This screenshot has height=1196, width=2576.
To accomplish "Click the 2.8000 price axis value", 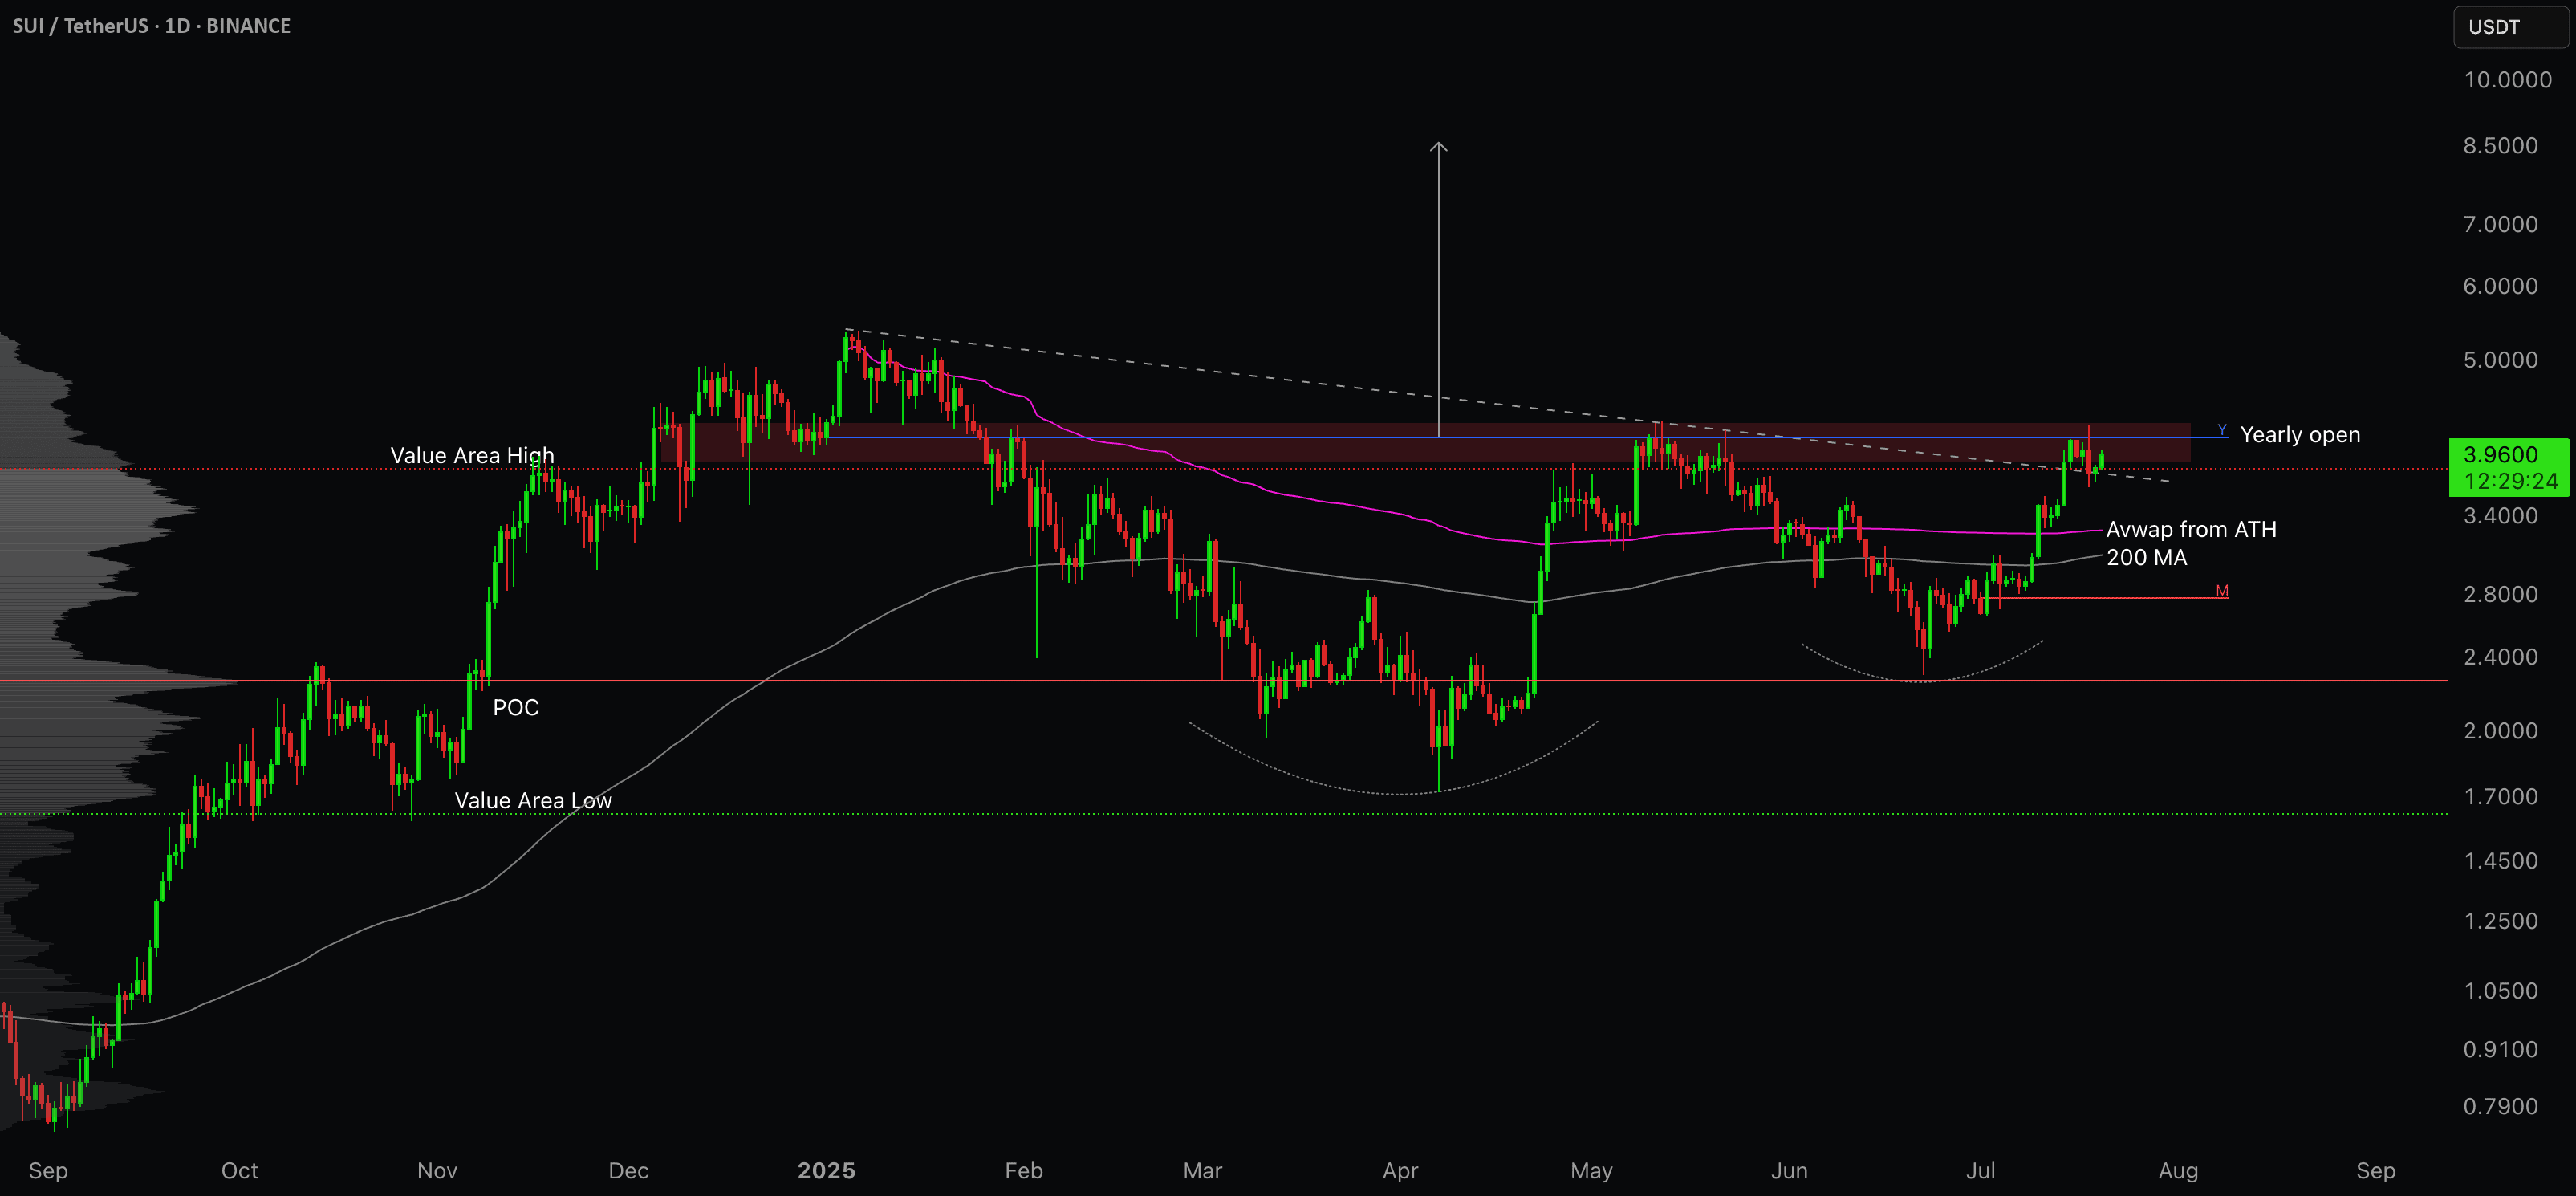I will point(2500,594).
